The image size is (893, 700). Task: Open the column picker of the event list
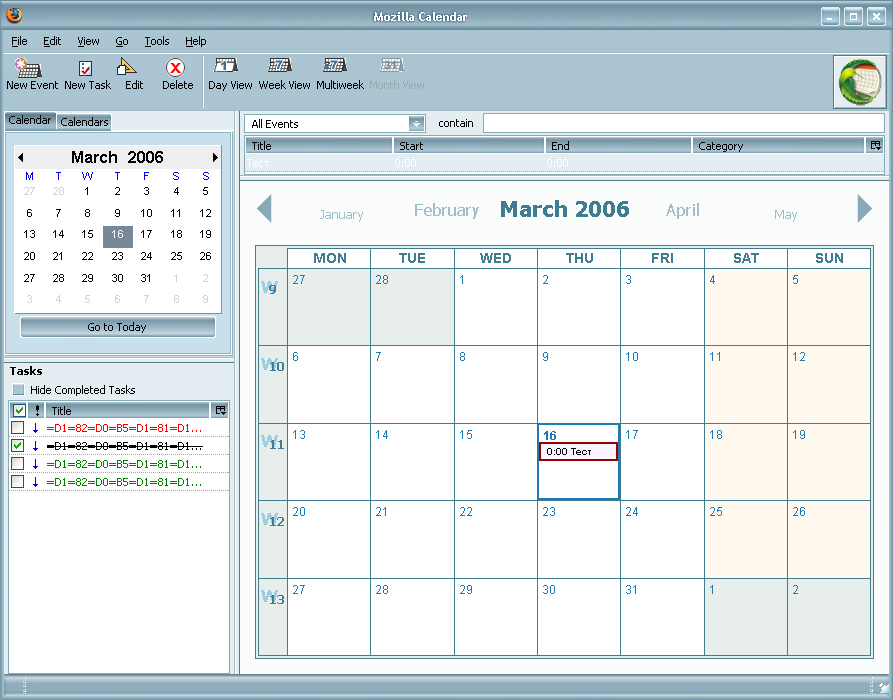click(875, 145)
